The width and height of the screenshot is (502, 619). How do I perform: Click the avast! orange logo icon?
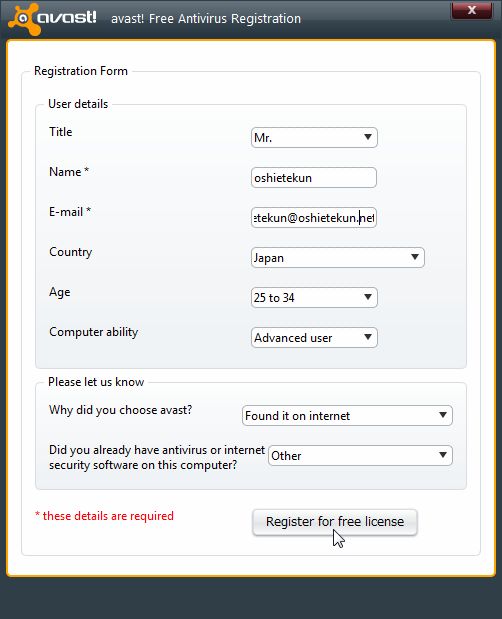pyautogui.click(x=24, y=18)
